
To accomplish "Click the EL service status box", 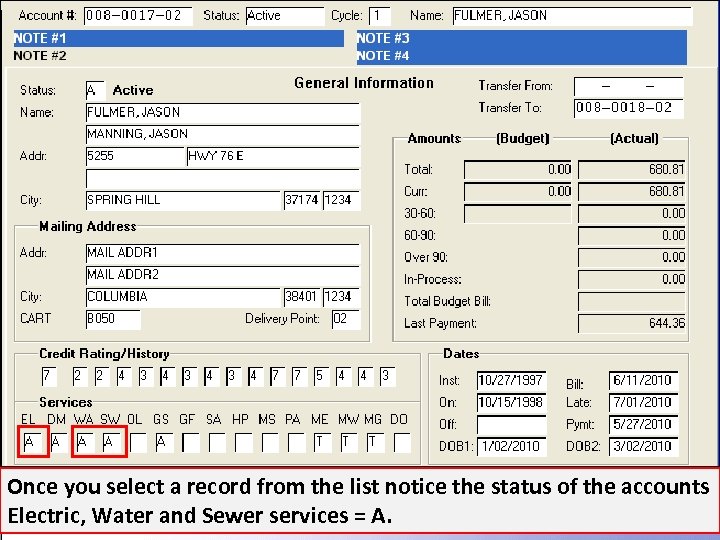I will pyautogui.click(x=32, y=443).
